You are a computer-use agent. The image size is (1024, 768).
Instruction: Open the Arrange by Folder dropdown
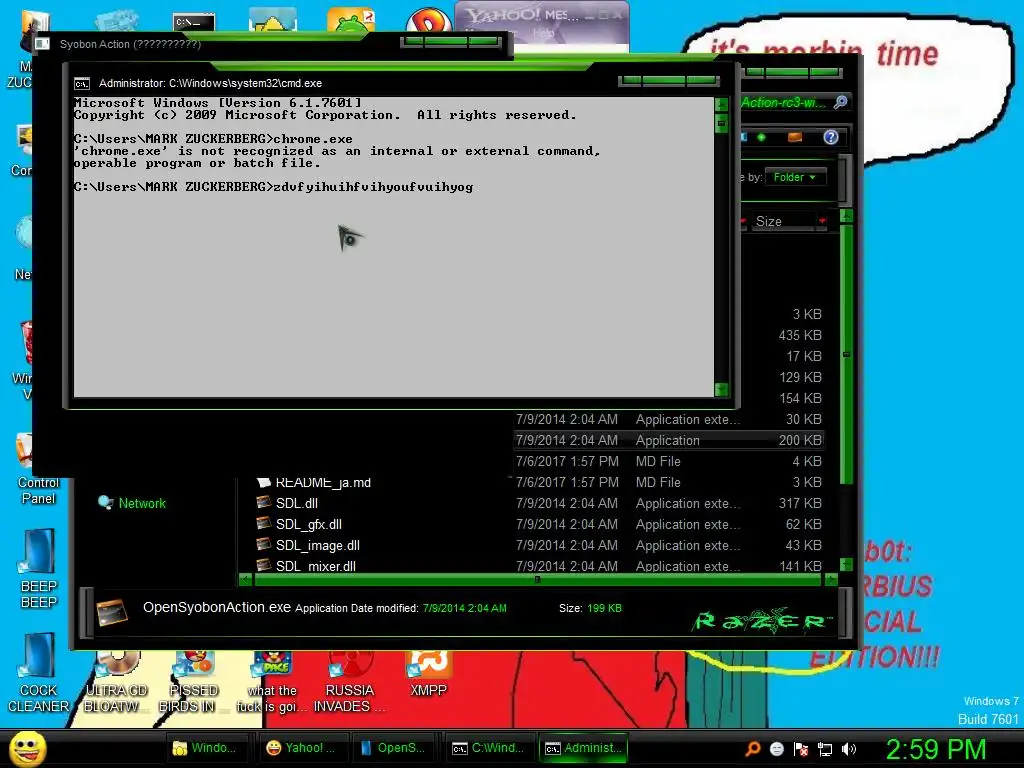[795, 177]
